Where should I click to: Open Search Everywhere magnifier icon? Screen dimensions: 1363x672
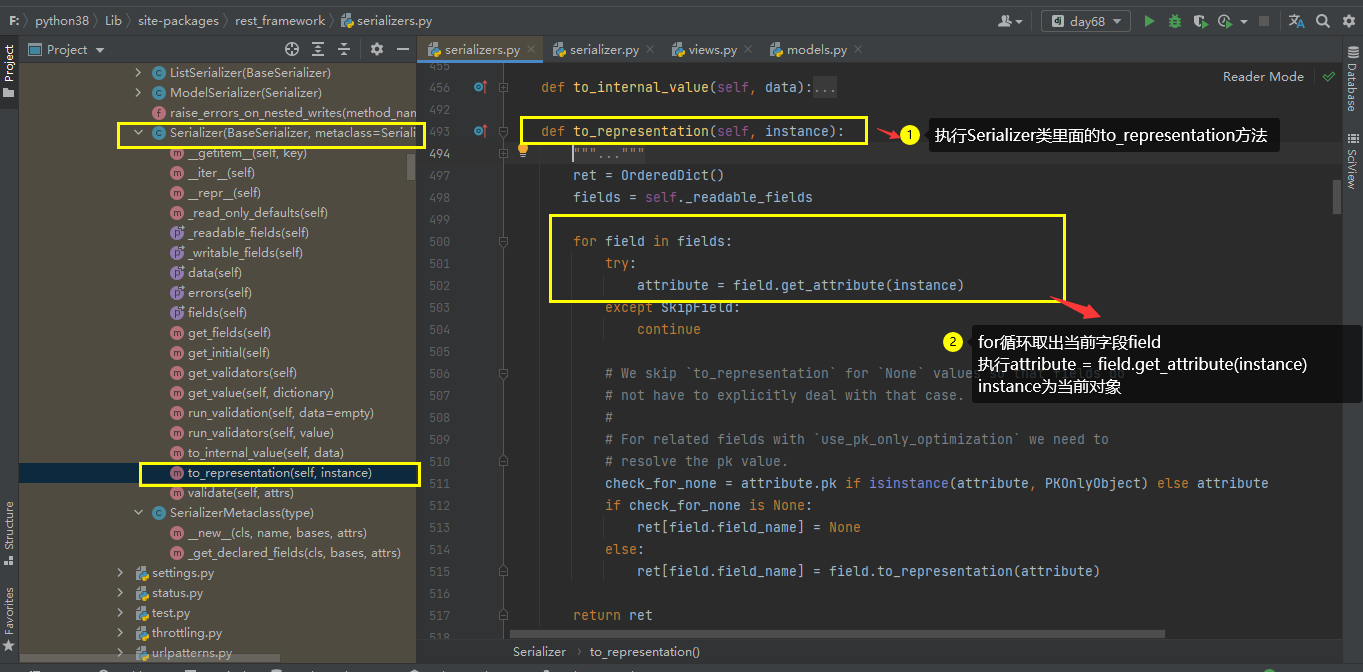pyautogui.click(x=1323, y=21)
